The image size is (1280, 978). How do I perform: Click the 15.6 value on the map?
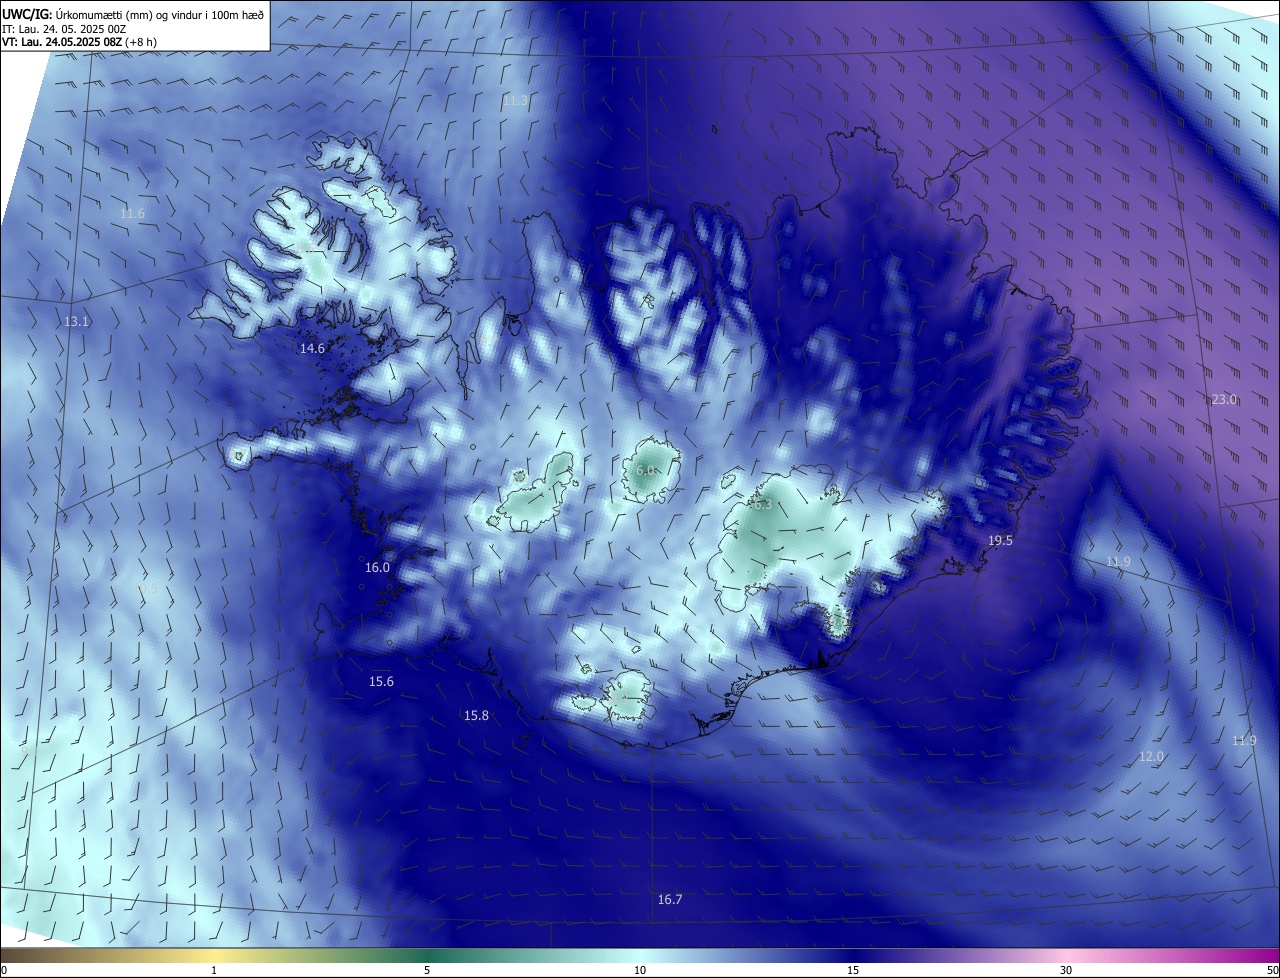pos(381,682)
